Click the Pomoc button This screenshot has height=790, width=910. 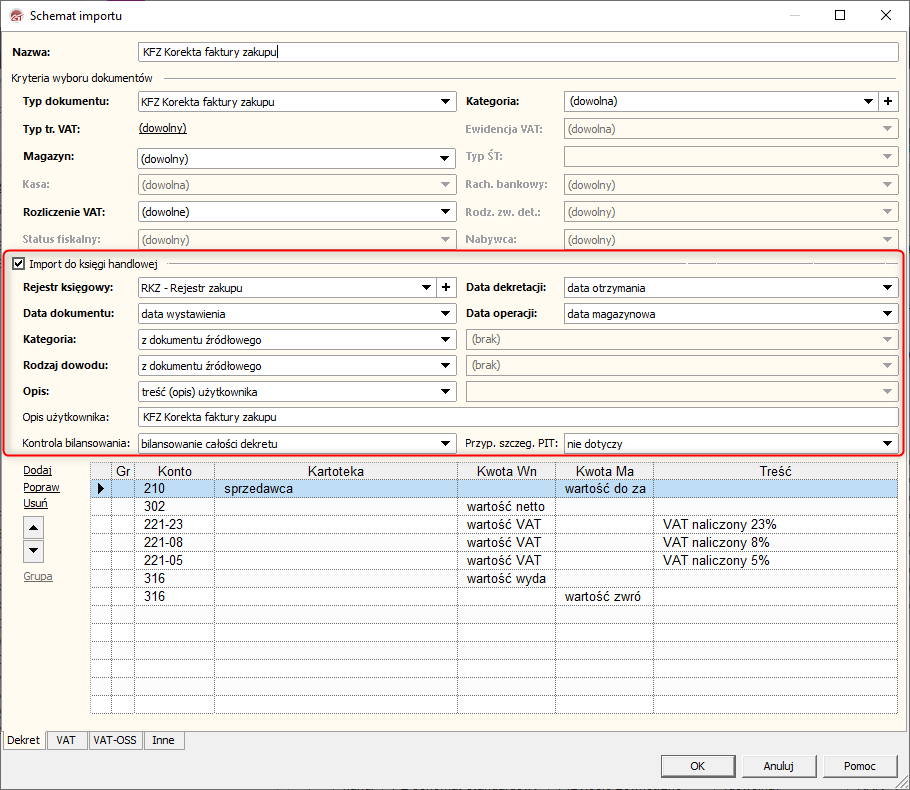[860, 766]
